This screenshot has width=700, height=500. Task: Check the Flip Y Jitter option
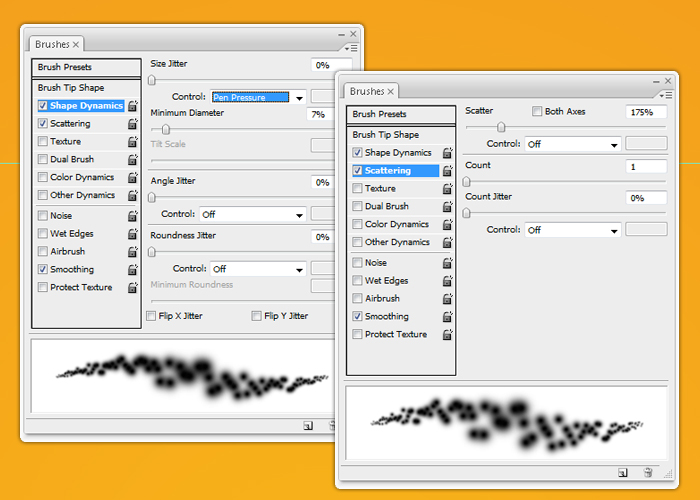[257, 316]
